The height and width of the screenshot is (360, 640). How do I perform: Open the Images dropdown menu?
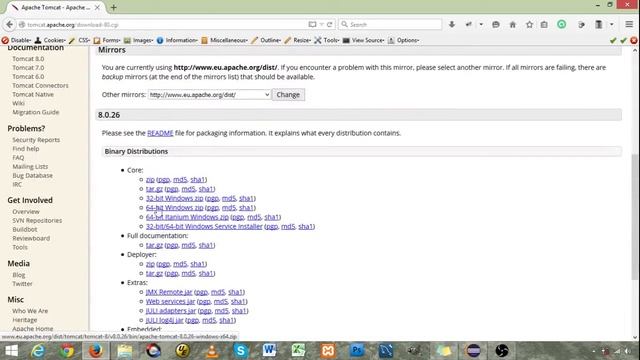tap(138, 40)
